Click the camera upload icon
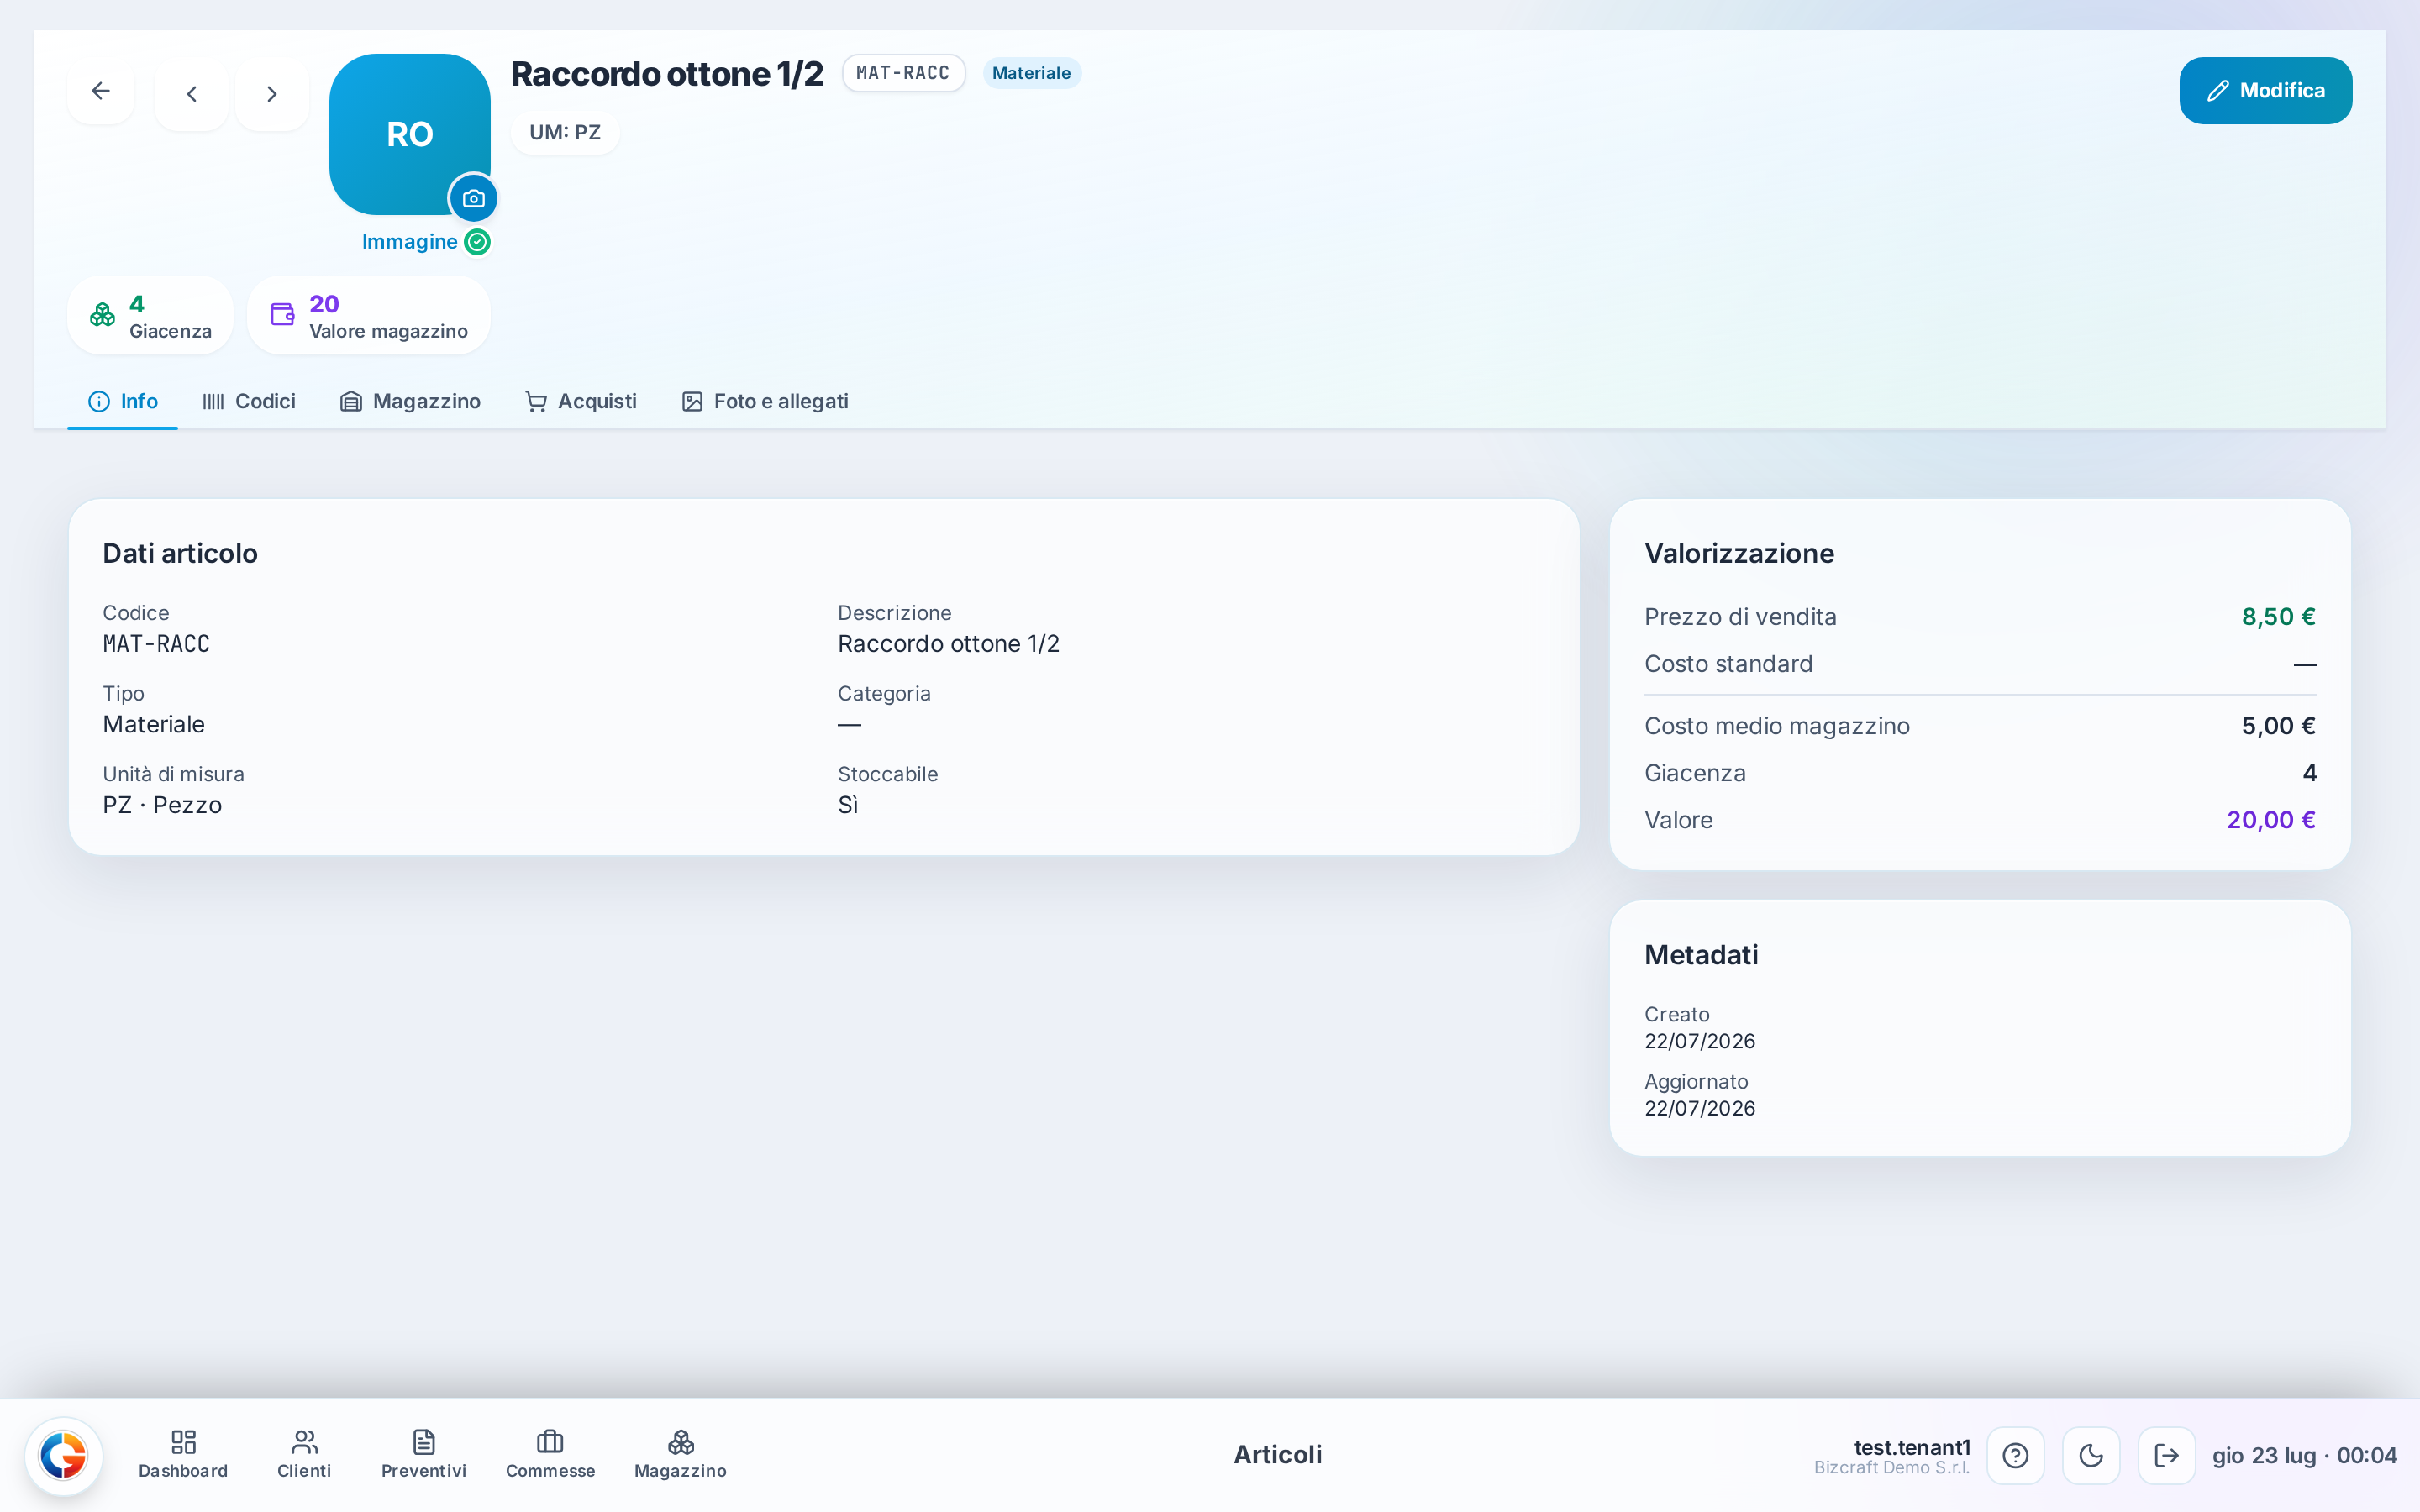The height and width of the screenshot is (1512, 2420). (474, 199)
